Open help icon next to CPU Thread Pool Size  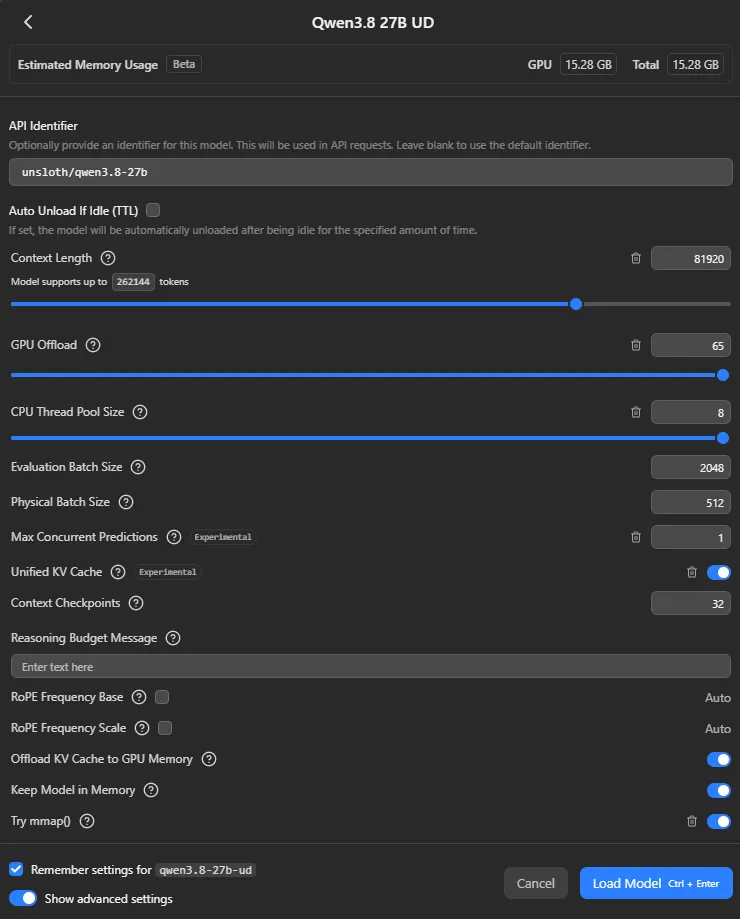click(x=139, y=412)
